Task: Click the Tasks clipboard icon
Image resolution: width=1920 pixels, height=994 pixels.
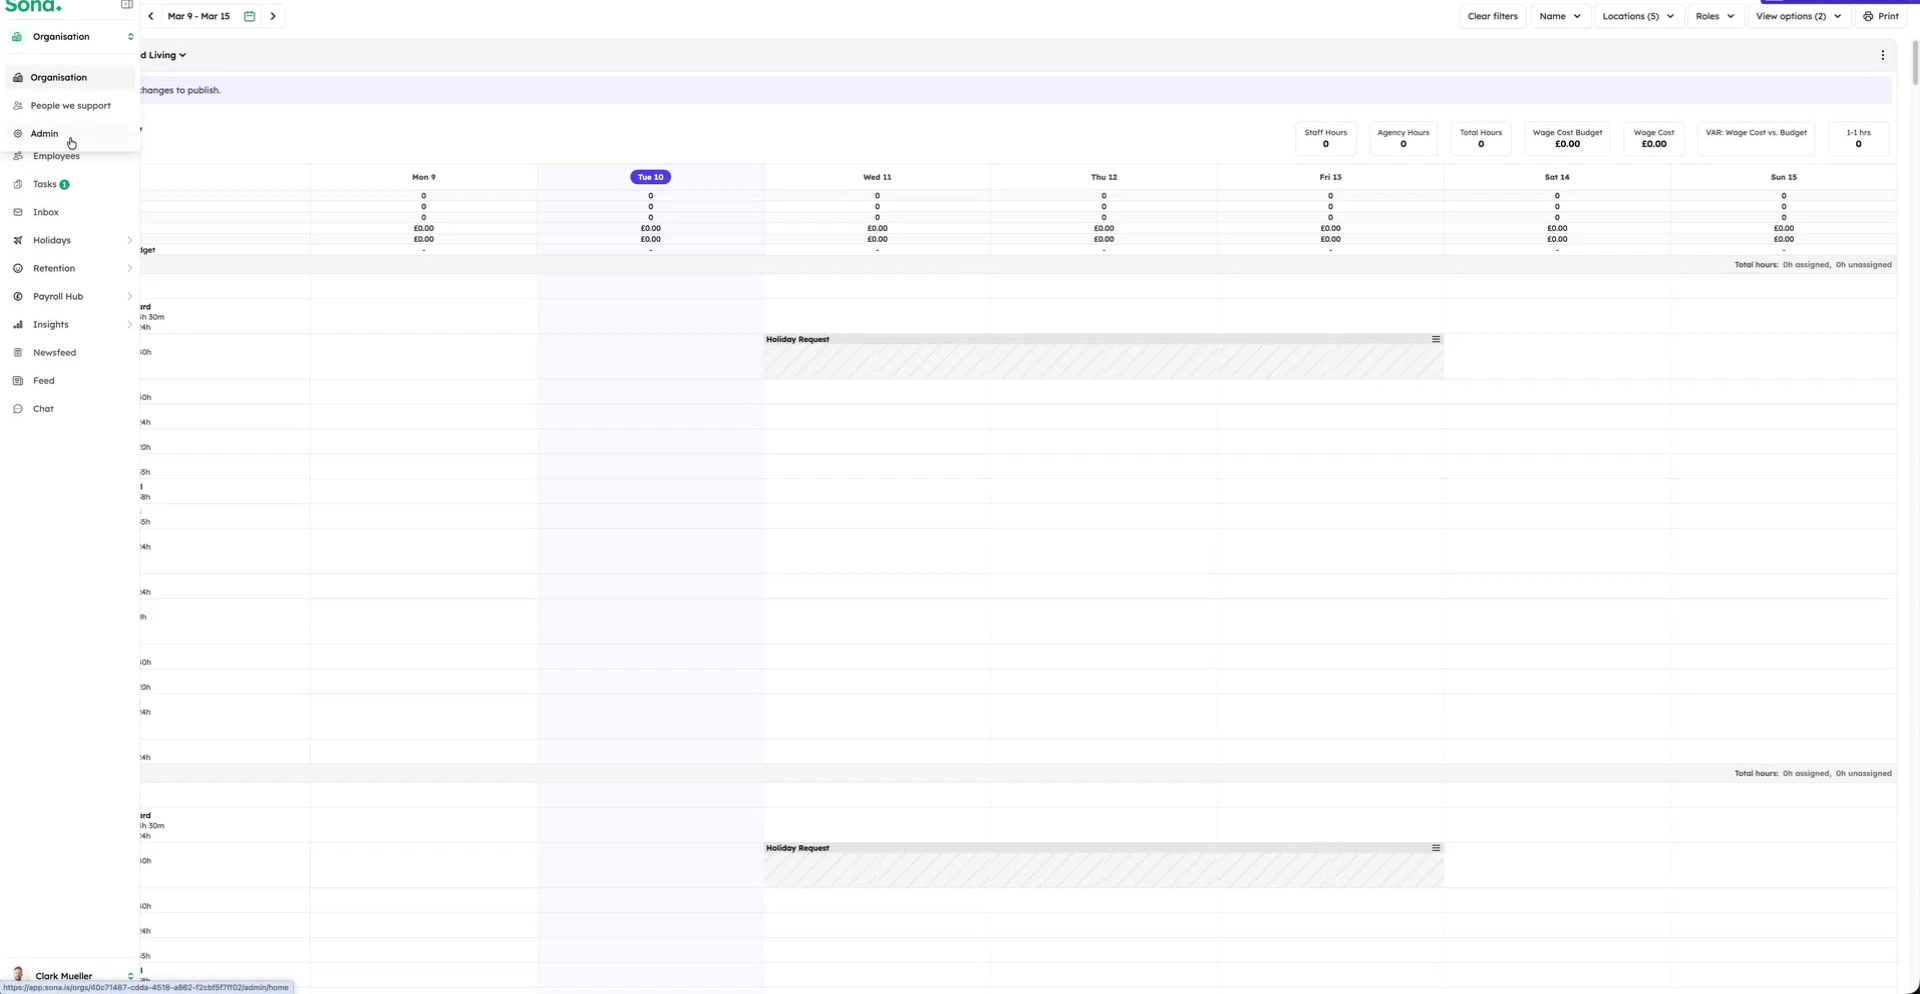Action: [x=18, y=184]
